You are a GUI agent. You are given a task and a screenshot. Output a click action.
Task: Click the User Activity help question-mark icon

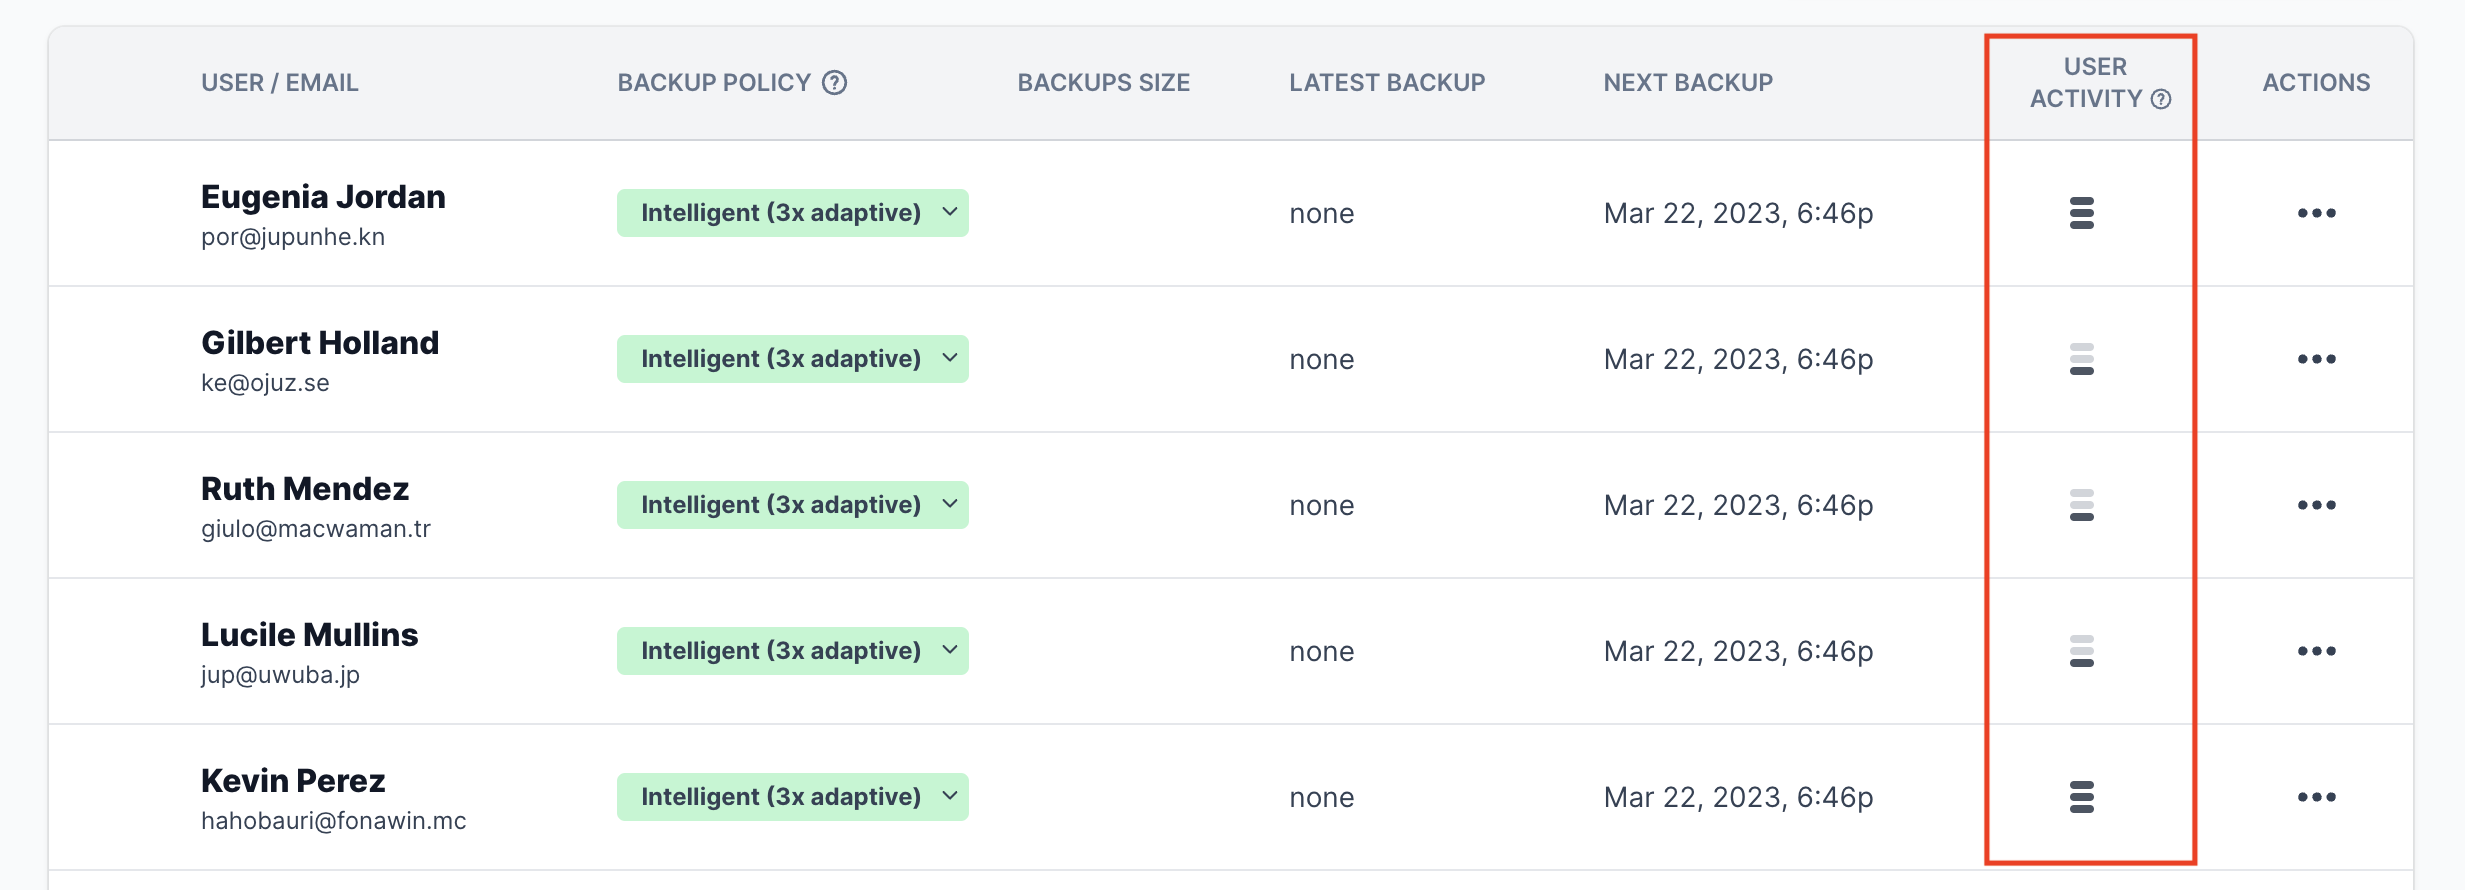2161,99
